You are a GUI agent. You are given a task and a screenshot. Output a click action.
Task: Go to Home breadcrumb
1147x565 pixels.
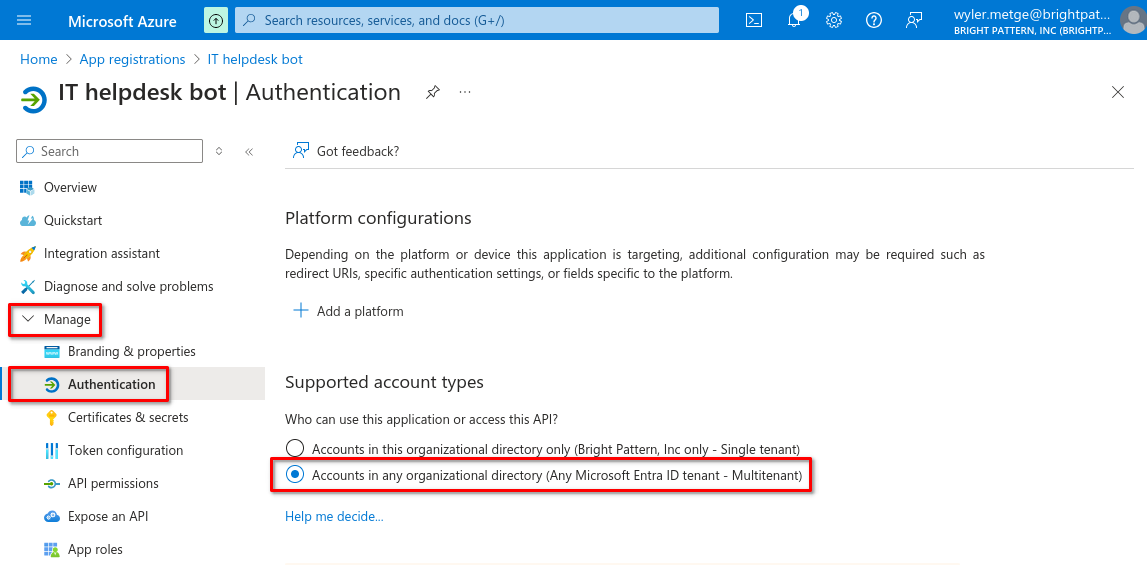[39, 59]
